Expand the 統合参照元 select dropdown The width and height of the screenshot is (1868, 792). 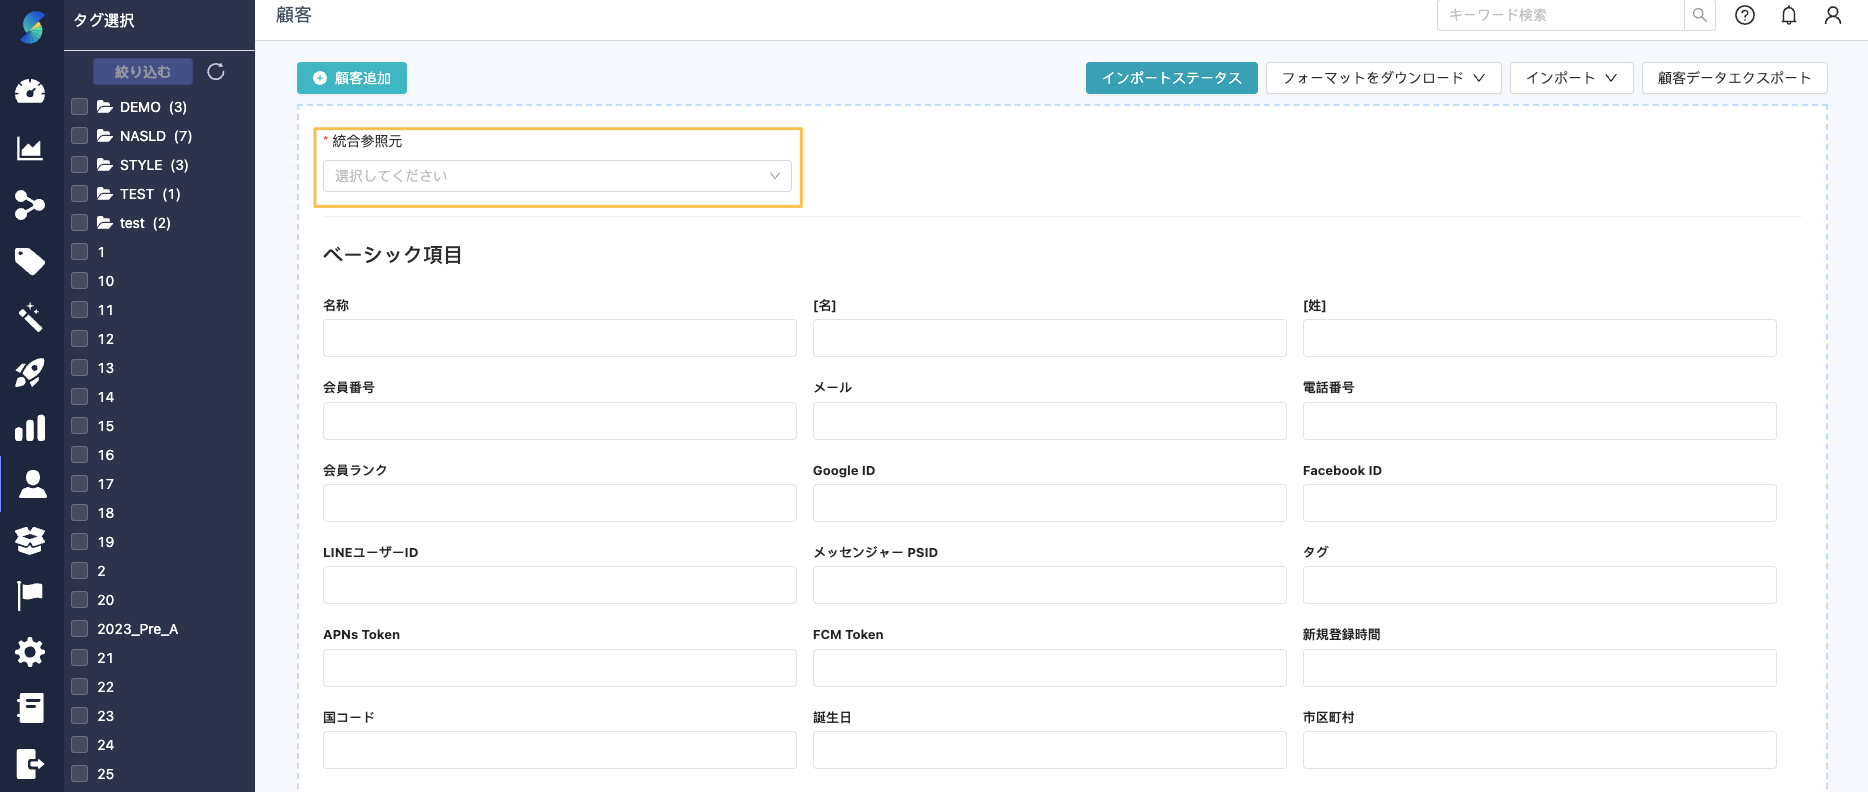click(x=557, y=176)
